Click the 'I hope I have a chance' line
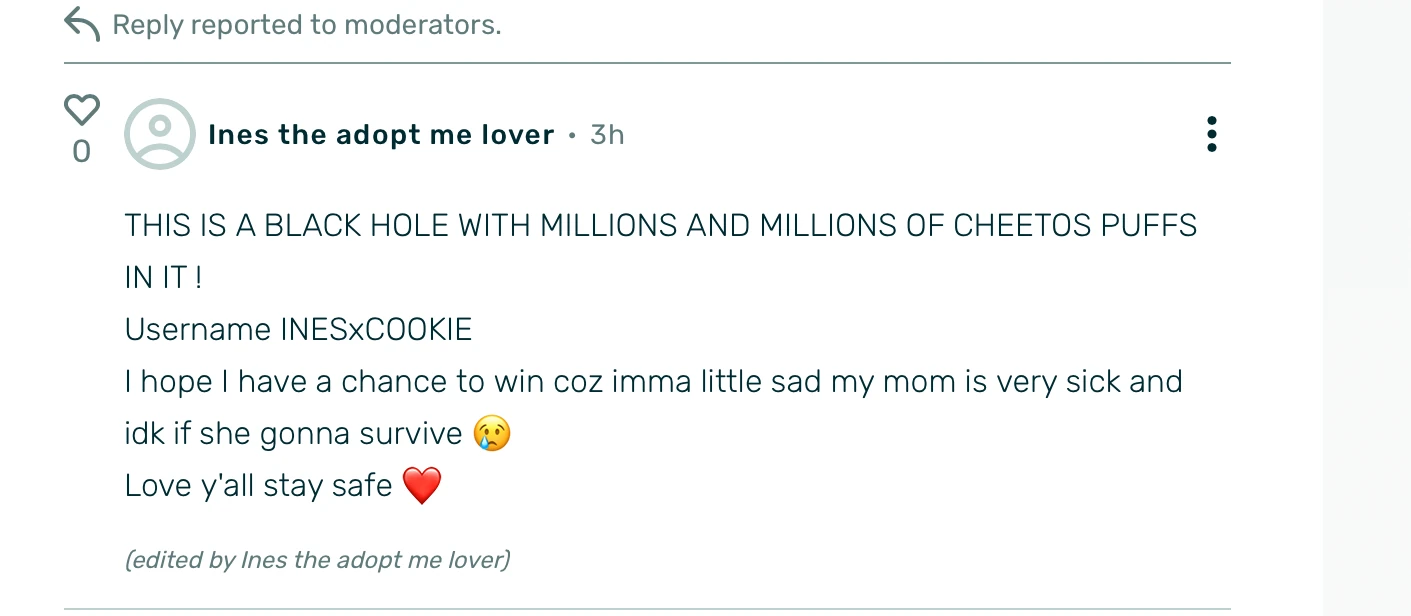1411x616 pixels. (x=653, y=382)
